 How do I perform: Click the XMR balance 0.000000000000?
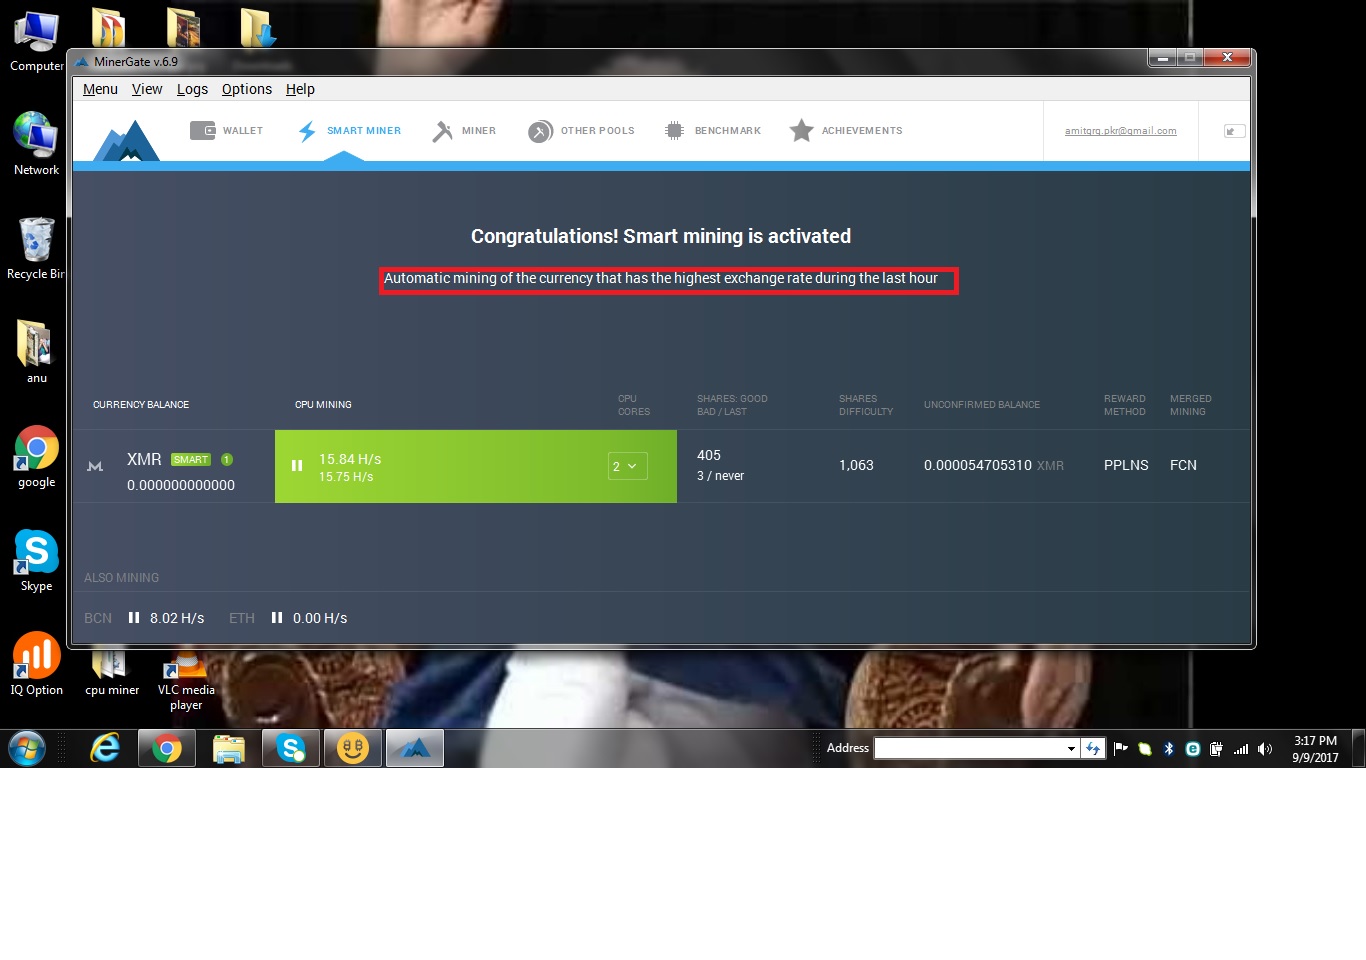[x=181, y=485]
